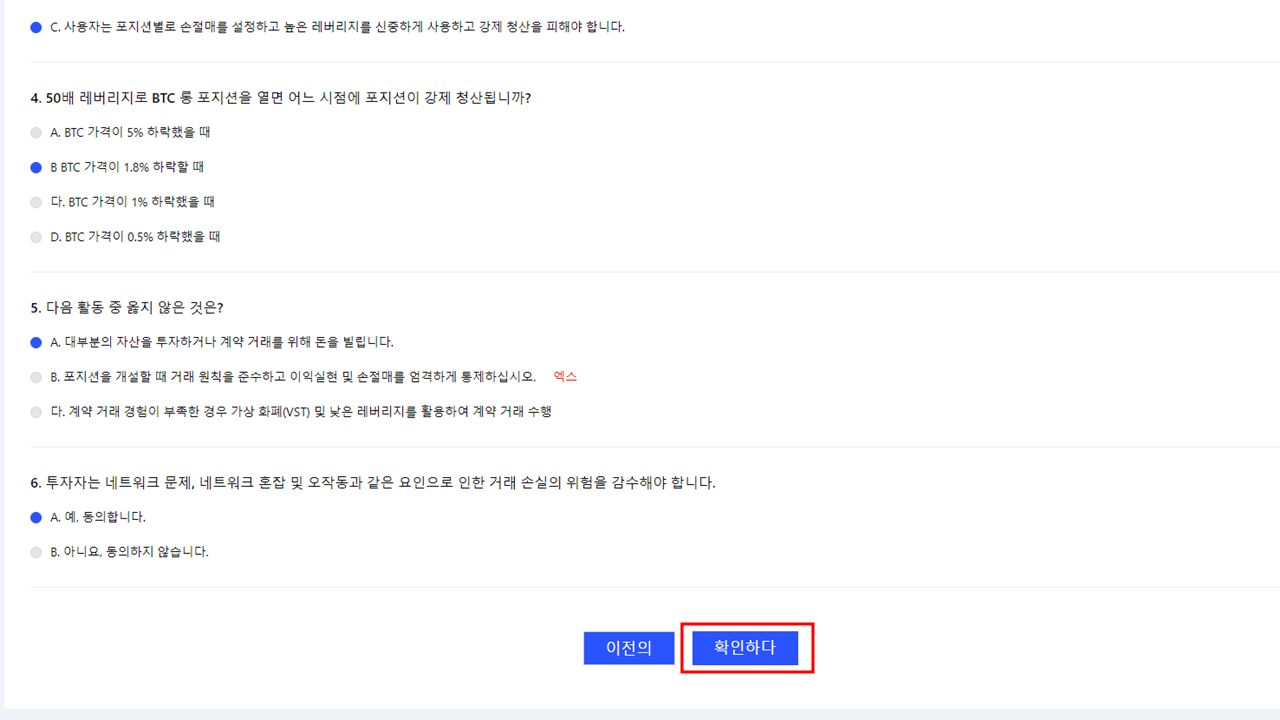Image resolution: width=1280 pixels, height=720 pixels.
Task: Choose answer B: BTC 가격이 1.8% 하락할 때
Action: [x=36, y=167]
